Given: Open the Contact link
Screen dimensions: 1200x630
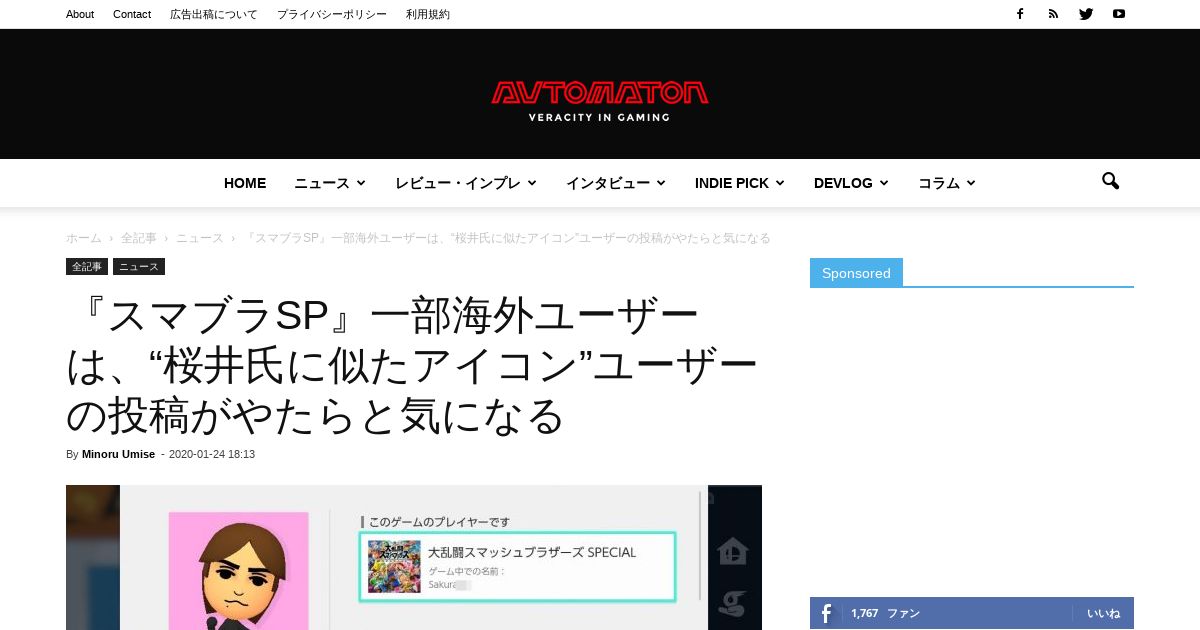Looking at the screenshot, I should (132, 14).
